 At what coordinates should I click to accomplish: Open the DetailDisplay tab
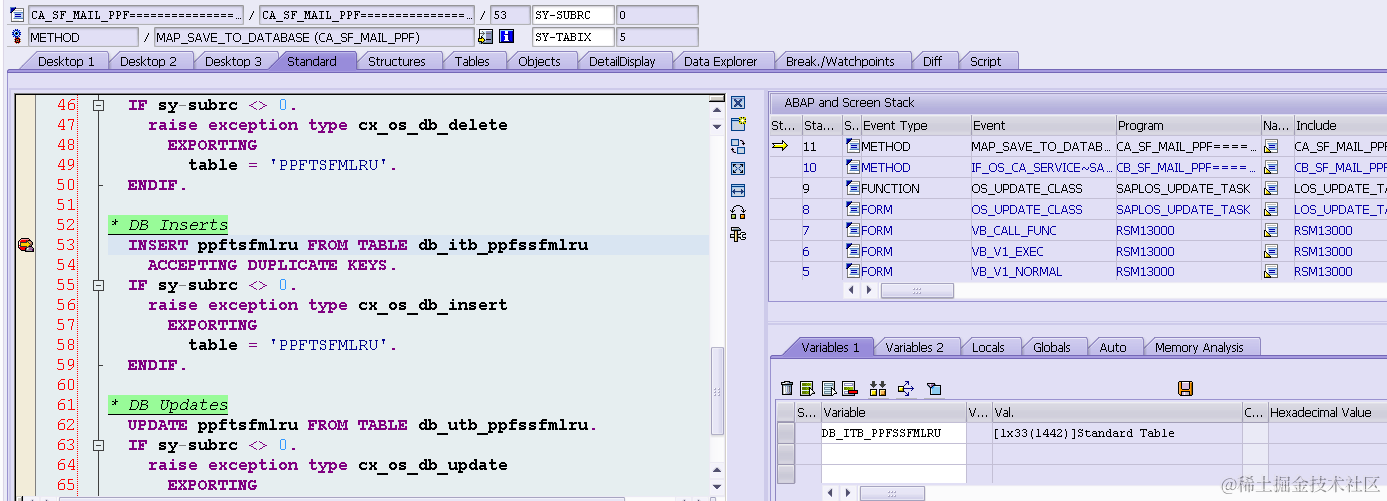point(622,61)
